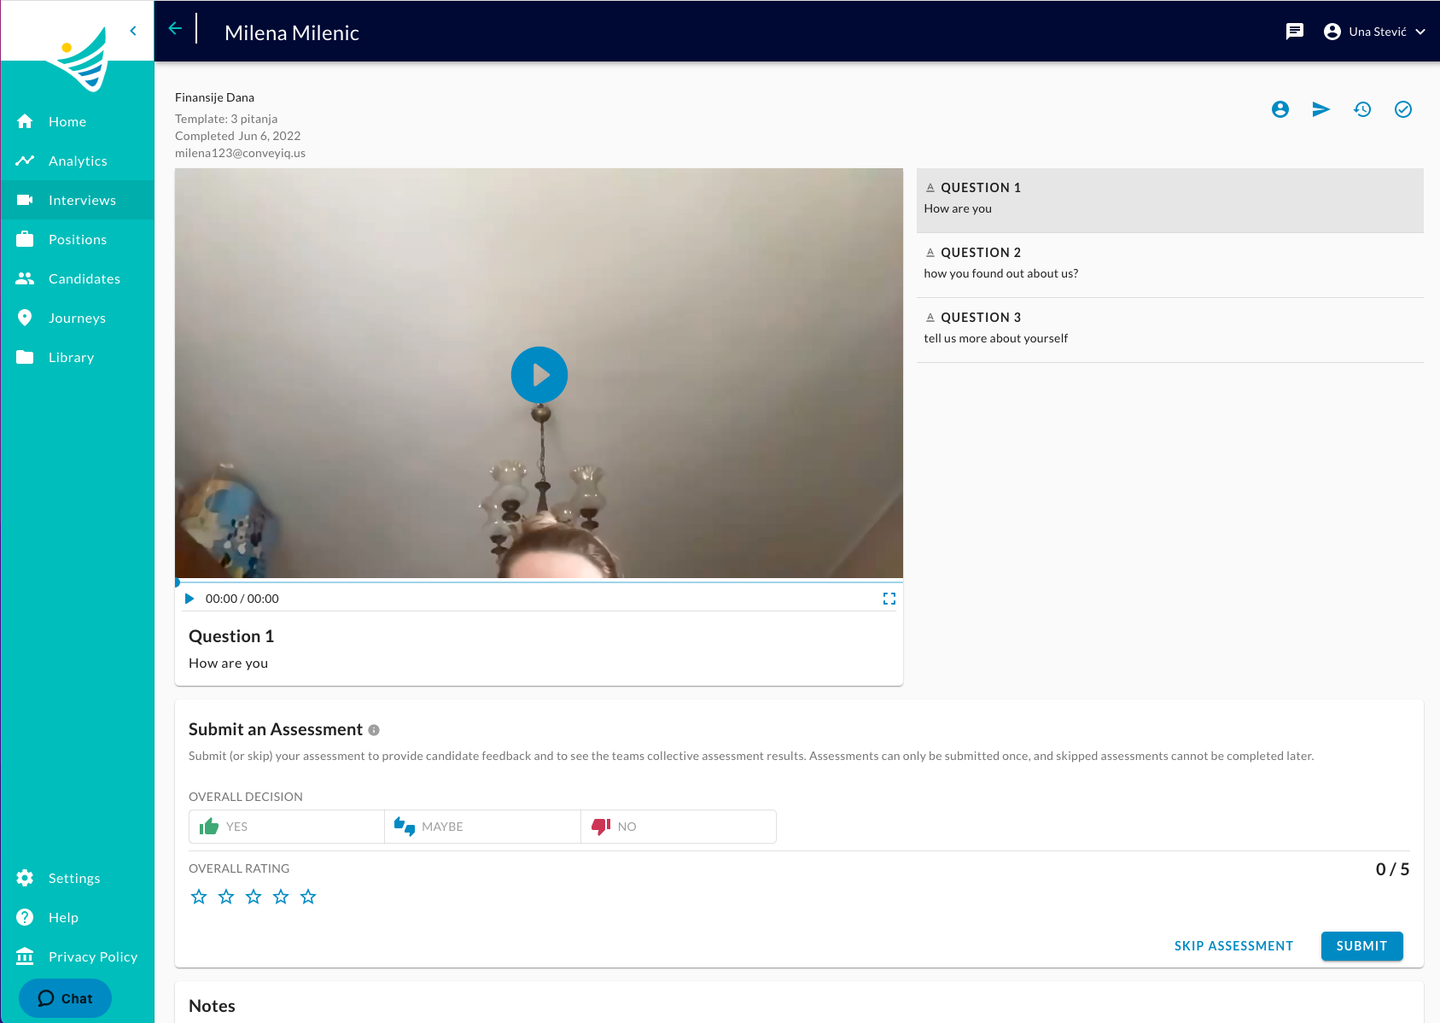
Task: Click the small play control below video
Action: click(189, 599)
